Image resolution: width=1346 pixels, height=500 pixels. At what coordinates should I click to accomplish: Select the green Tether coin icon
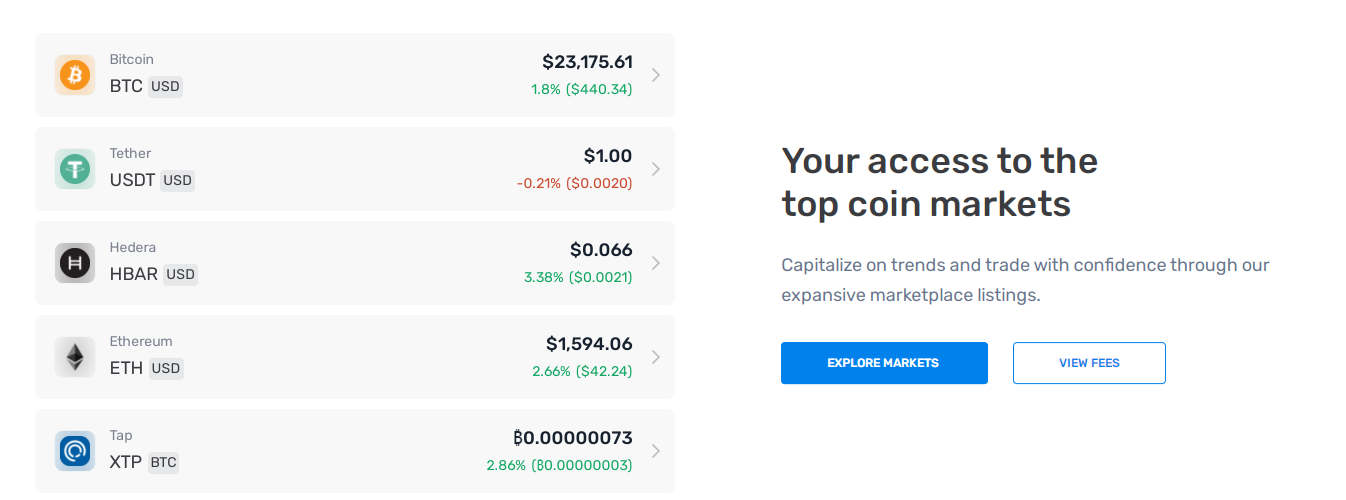coord(75,169)
